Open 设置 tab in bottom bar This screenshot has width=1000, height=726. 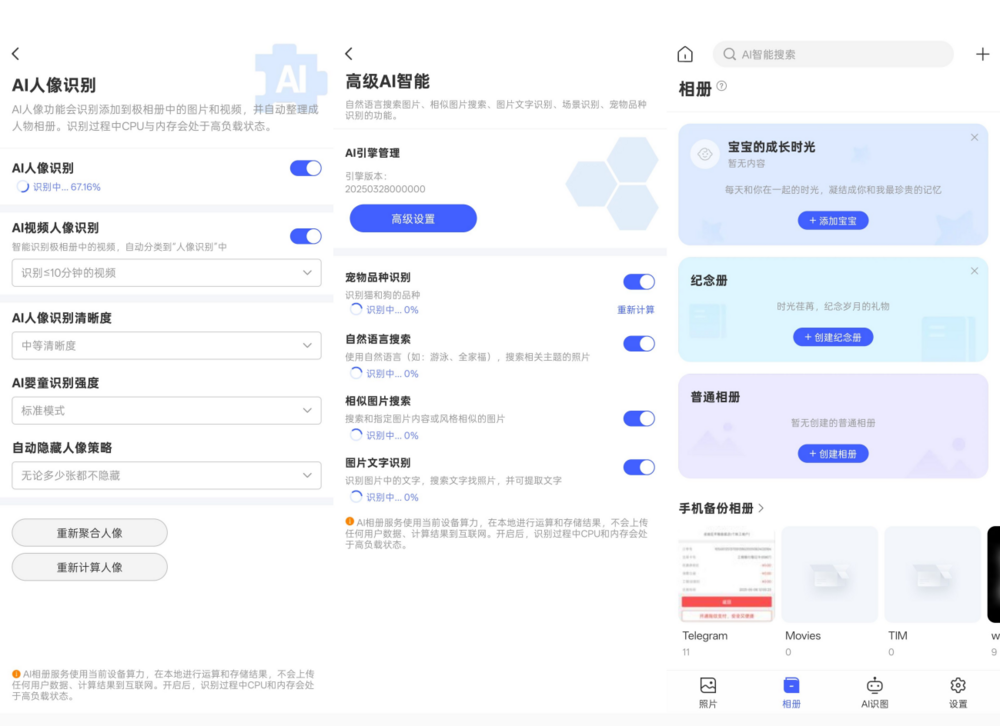click(x=957, y=691)
